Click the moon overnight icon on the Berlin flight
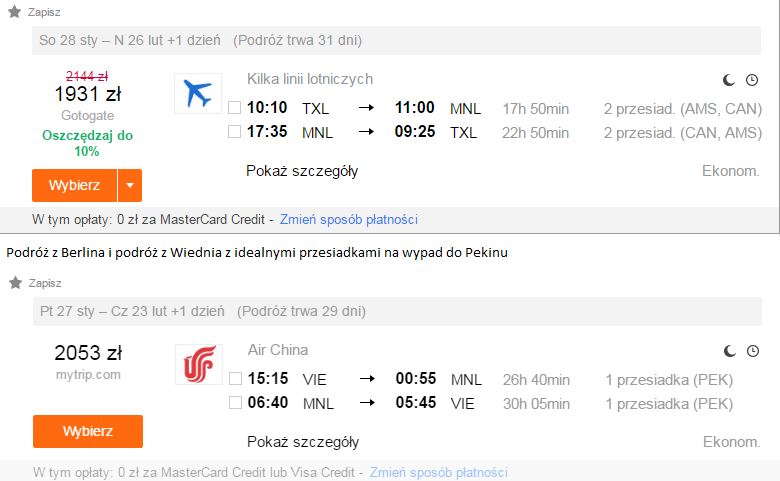The image size is (780, 481). click(x=729, y=80)
